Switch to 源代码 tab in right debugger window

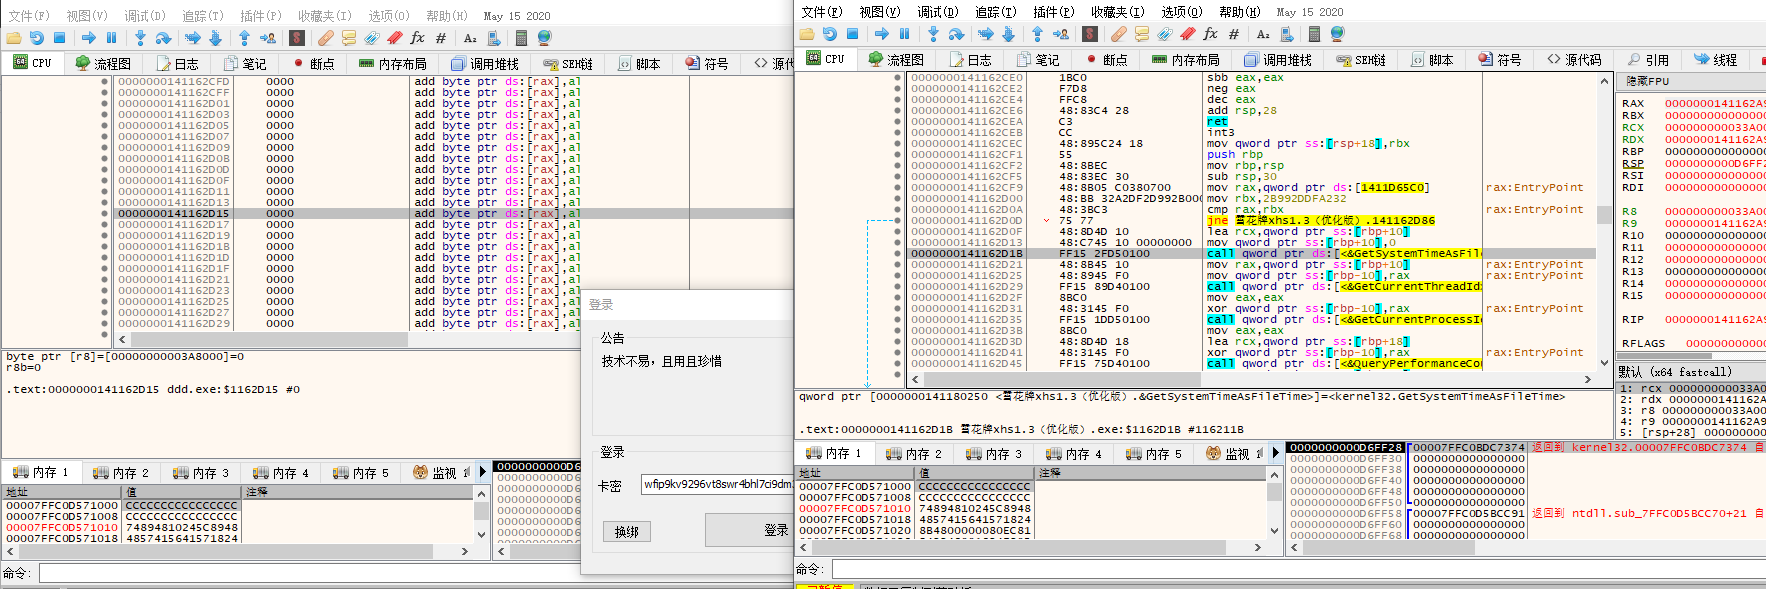pyautogui.click(x=1575, y=60)
